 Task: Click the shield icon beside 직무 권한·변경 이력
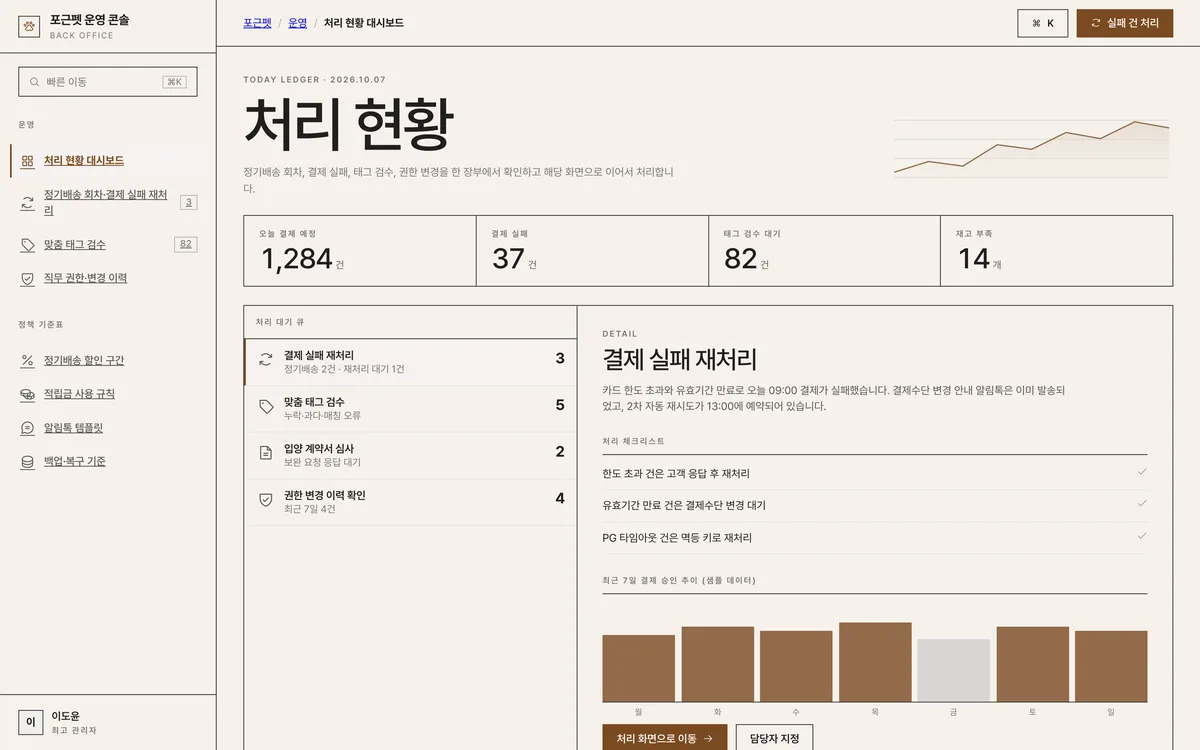(27, 279)
